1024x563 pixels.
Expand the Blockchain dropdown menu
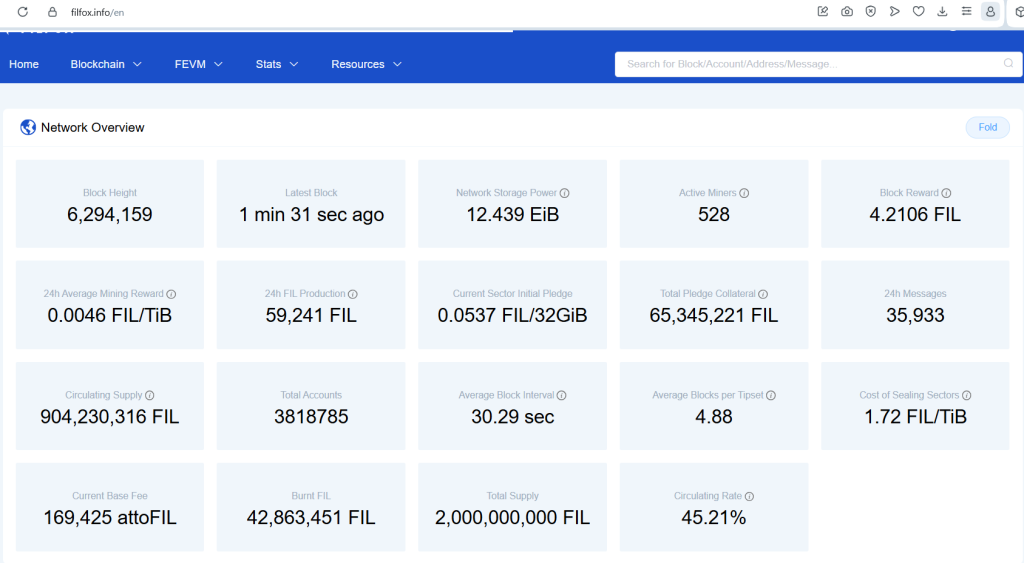tap(106, 64)
